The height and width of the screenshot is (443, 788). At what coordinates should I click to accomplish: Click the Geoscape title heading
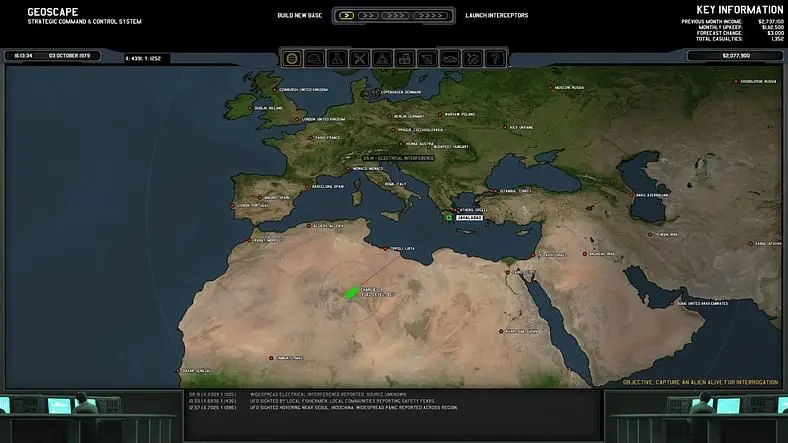[53, 12]
